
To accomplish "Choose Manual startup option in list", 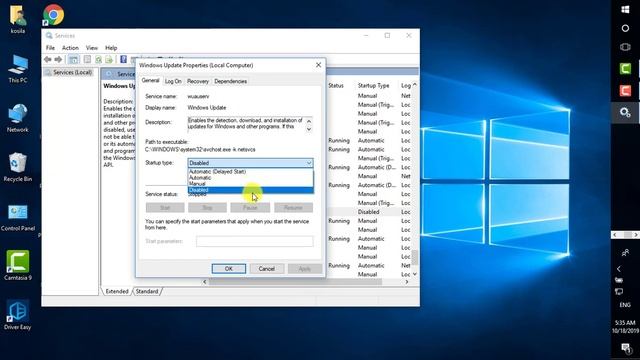I will pyautogui.click(x=250, y=184).
